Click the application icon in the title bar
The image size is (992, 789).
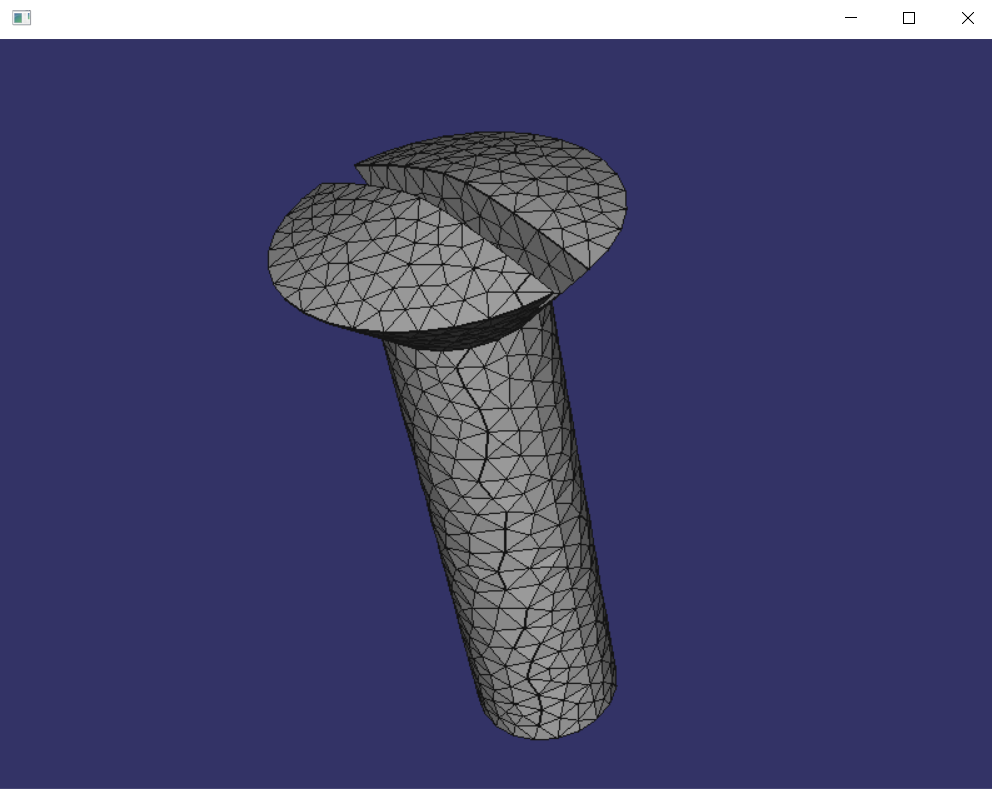point(22,17)
